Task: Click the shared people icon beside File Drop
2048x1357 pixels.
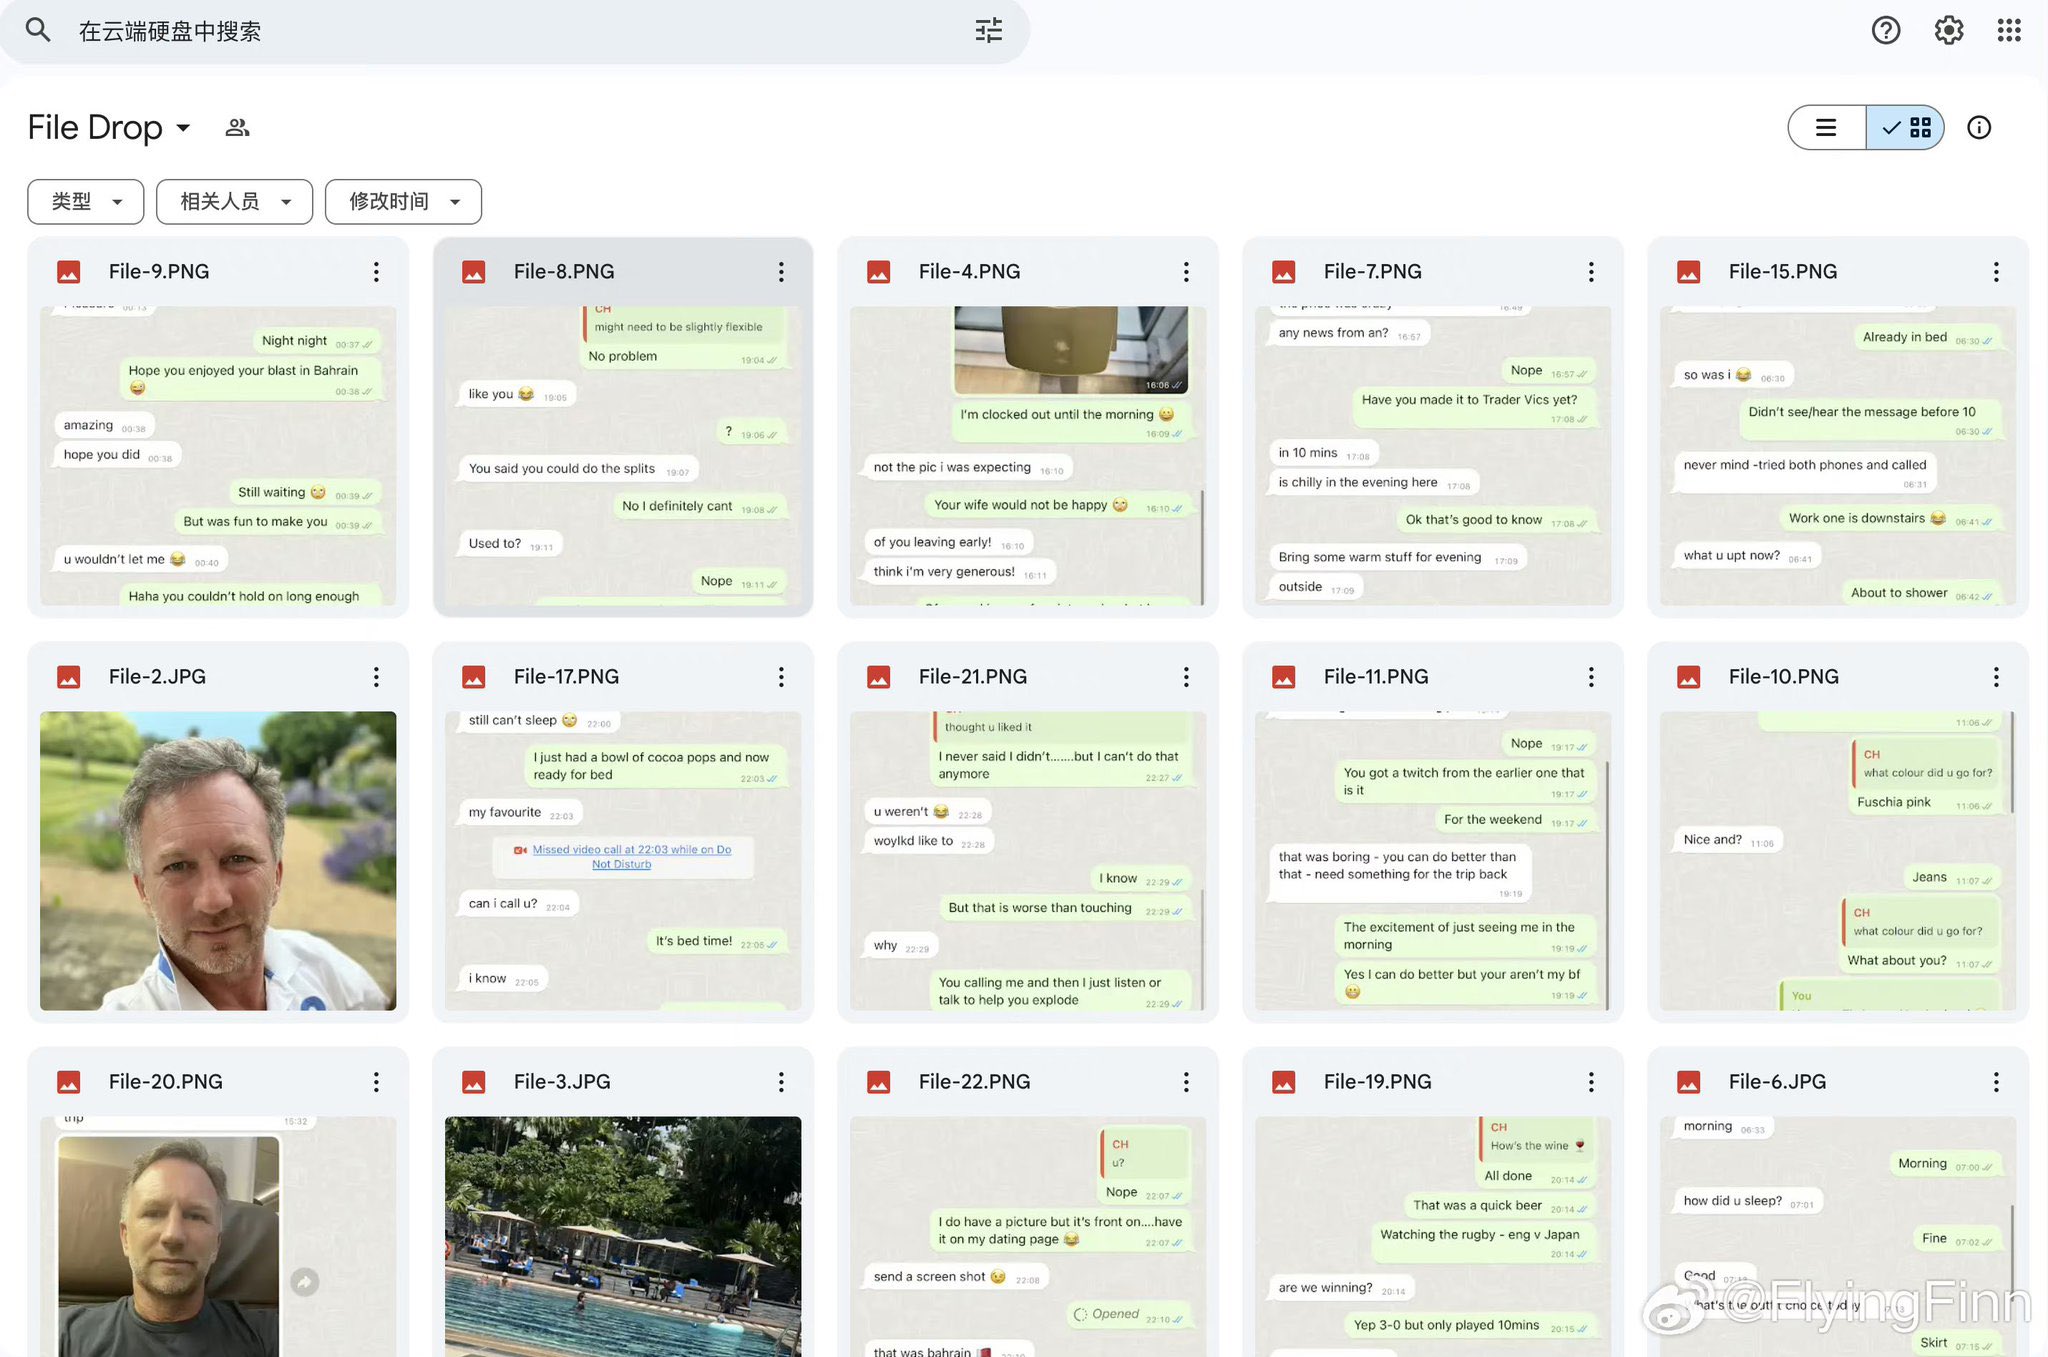Action: click(x=237, y=128)
